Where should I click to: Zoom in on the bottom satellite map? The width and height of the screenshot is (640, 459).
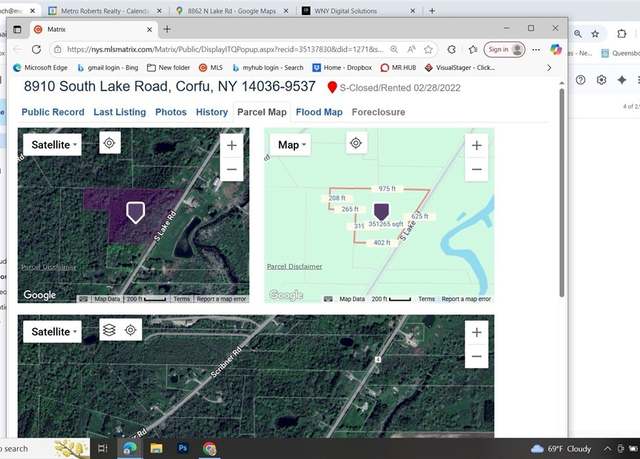pyautogui.click(x=477, y=332)
